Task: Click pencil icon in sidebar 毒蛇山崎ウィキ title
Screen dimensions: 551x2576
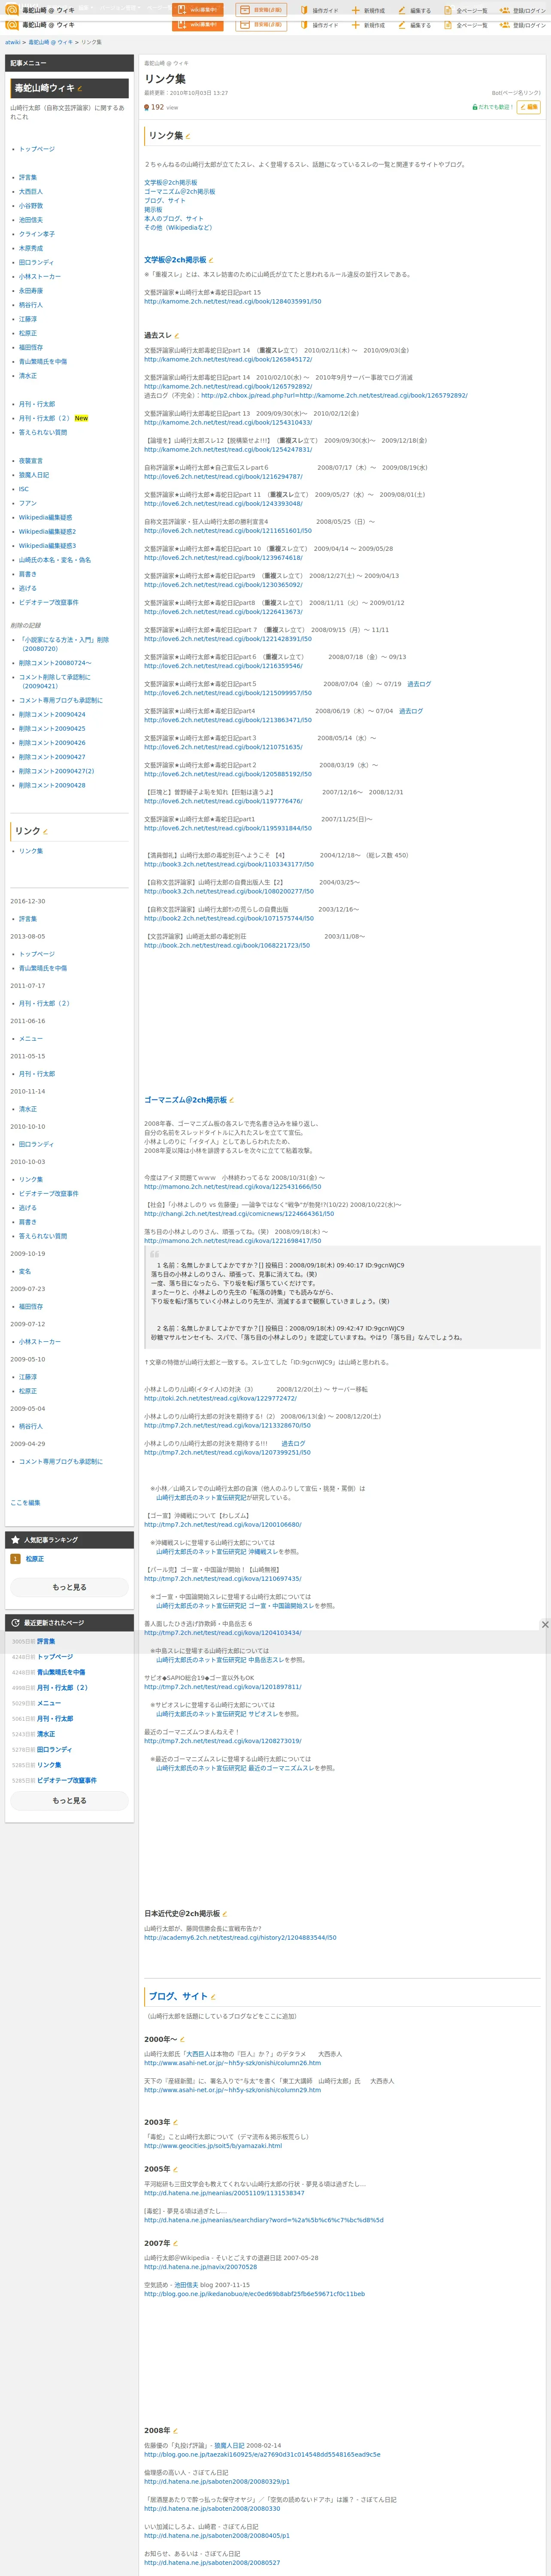Action: tap(80, 89)
